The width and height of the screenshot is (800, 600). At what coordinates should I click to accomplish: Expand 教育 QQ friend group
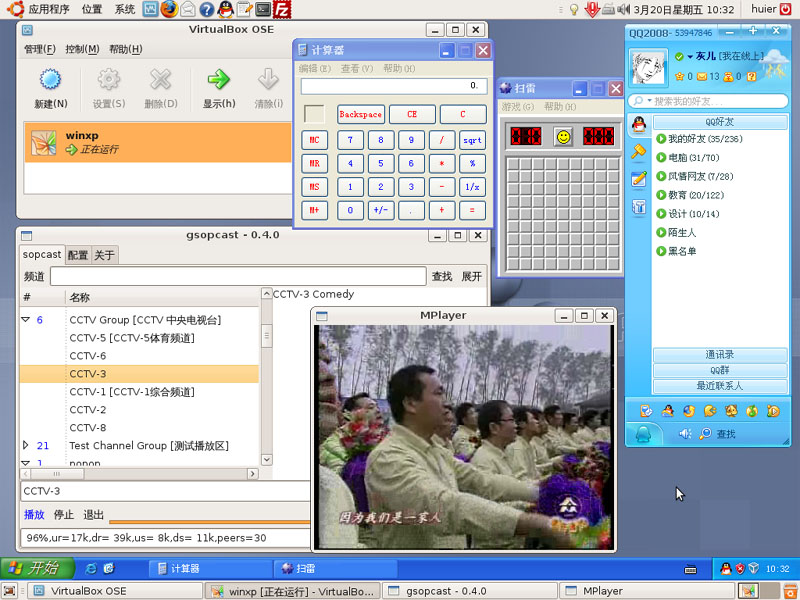(661, 195)
